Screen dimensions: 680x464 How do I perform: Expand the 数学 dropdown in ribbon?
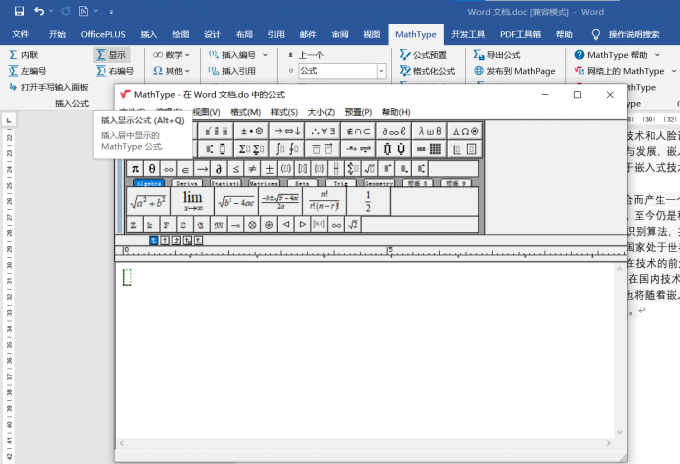174,55
